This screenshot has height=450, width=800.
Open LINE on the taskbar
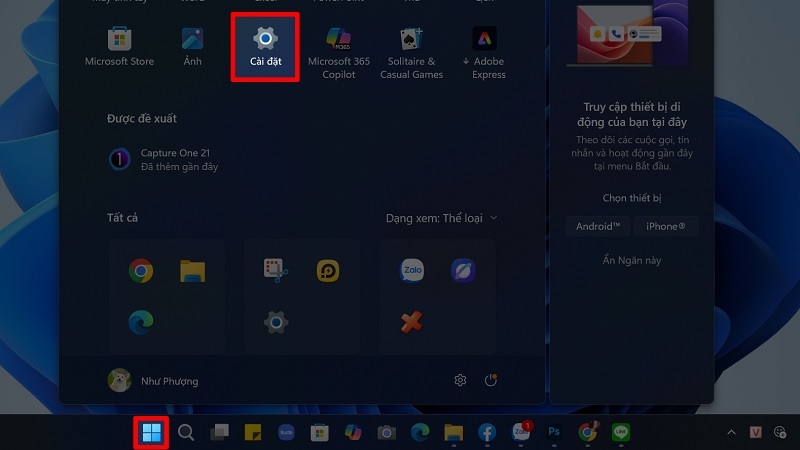tap(621, 433)
